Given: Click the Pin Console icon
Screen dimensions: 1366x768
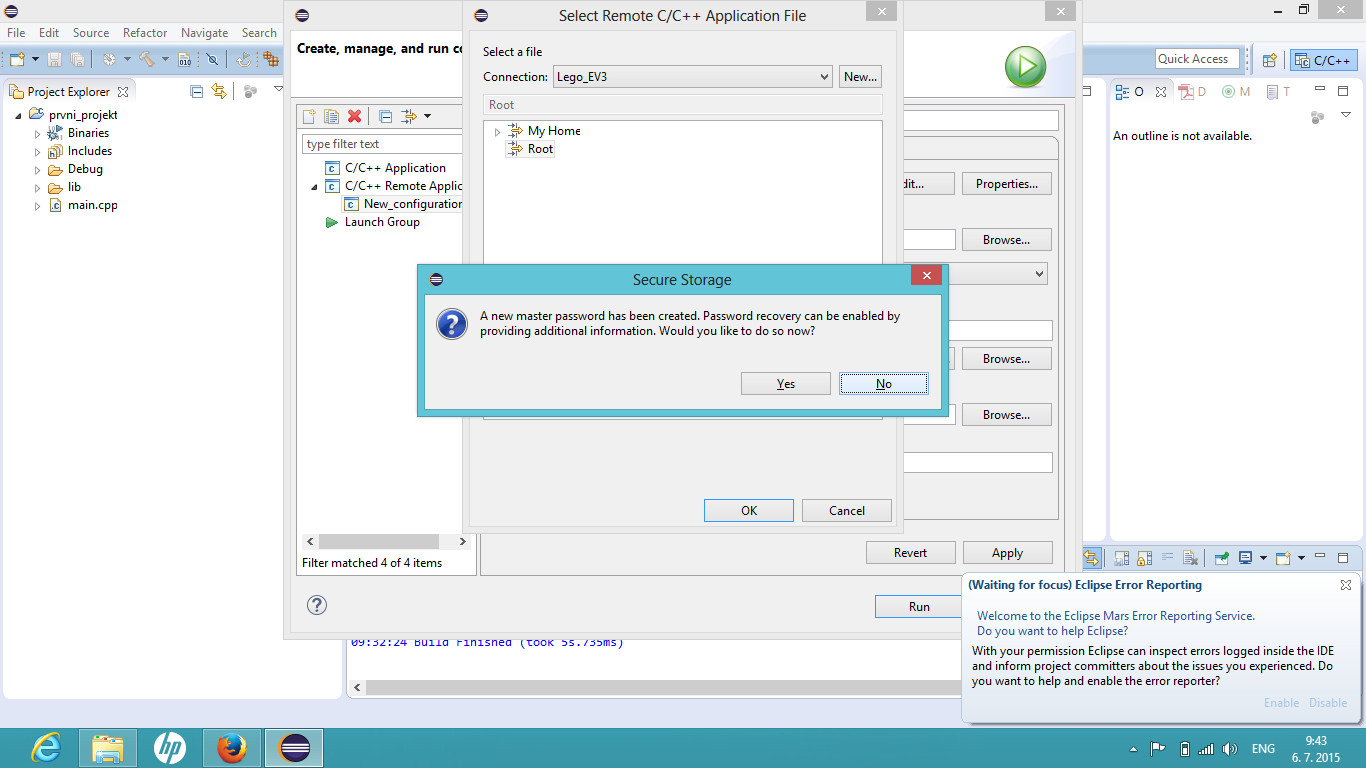Looking at the screenshot, I should [x=1221, y=558].
